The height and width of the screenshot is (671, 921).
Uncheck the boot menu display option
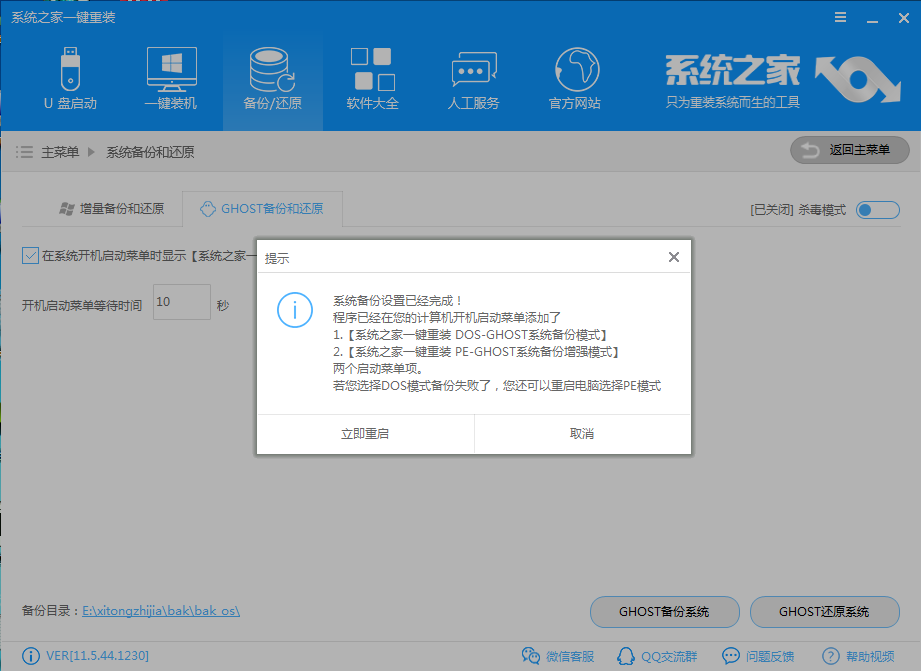(28, 256)
